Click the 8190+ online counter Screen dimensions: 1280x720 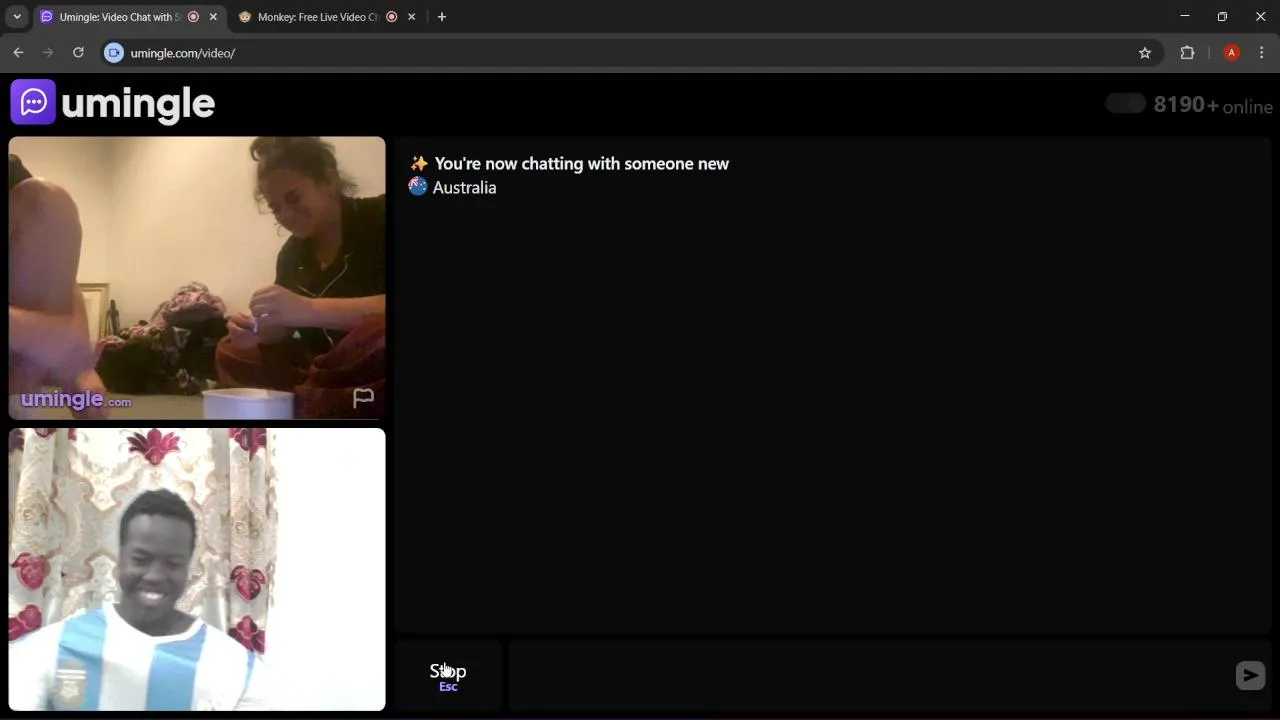point(1213,105)
